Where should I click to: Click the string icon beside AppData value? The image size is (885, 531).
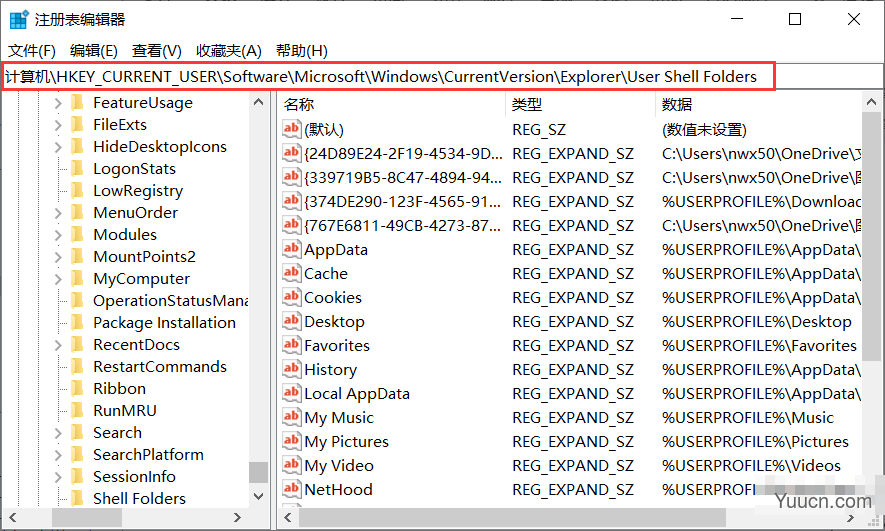pyautogui.click(x=291, y=249)
